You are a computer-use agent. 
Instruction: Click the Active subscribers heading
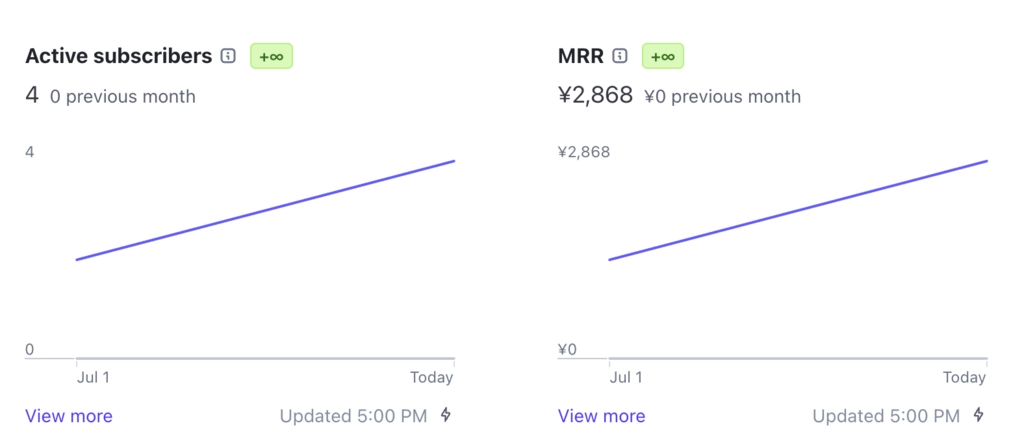[x=119, y=56]
